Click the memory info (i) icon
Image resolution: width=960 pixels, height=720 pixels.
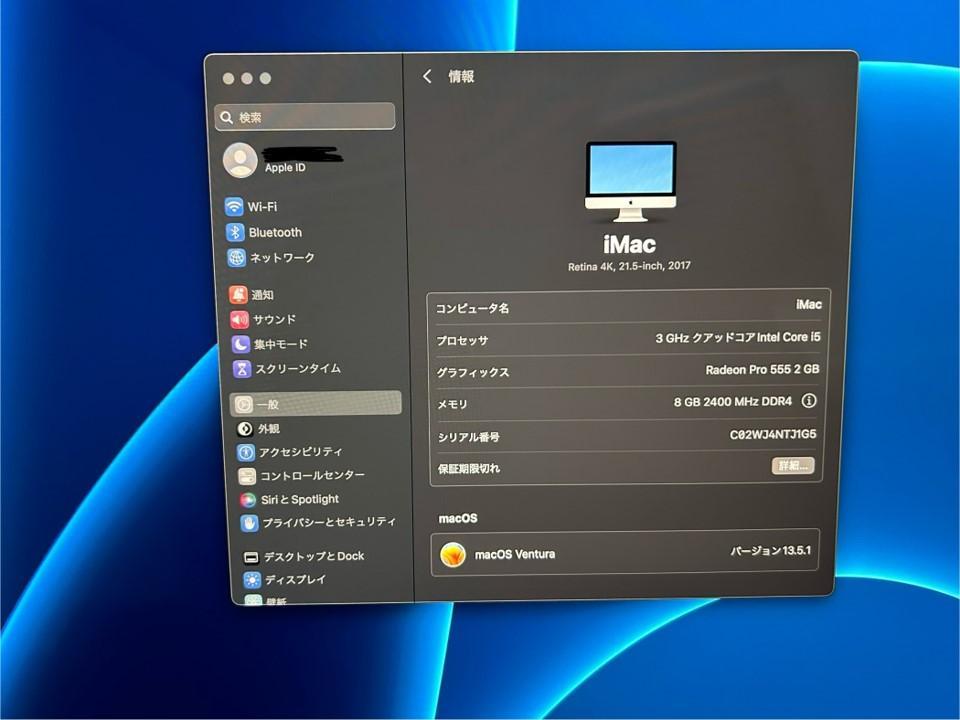click(809, 400)
